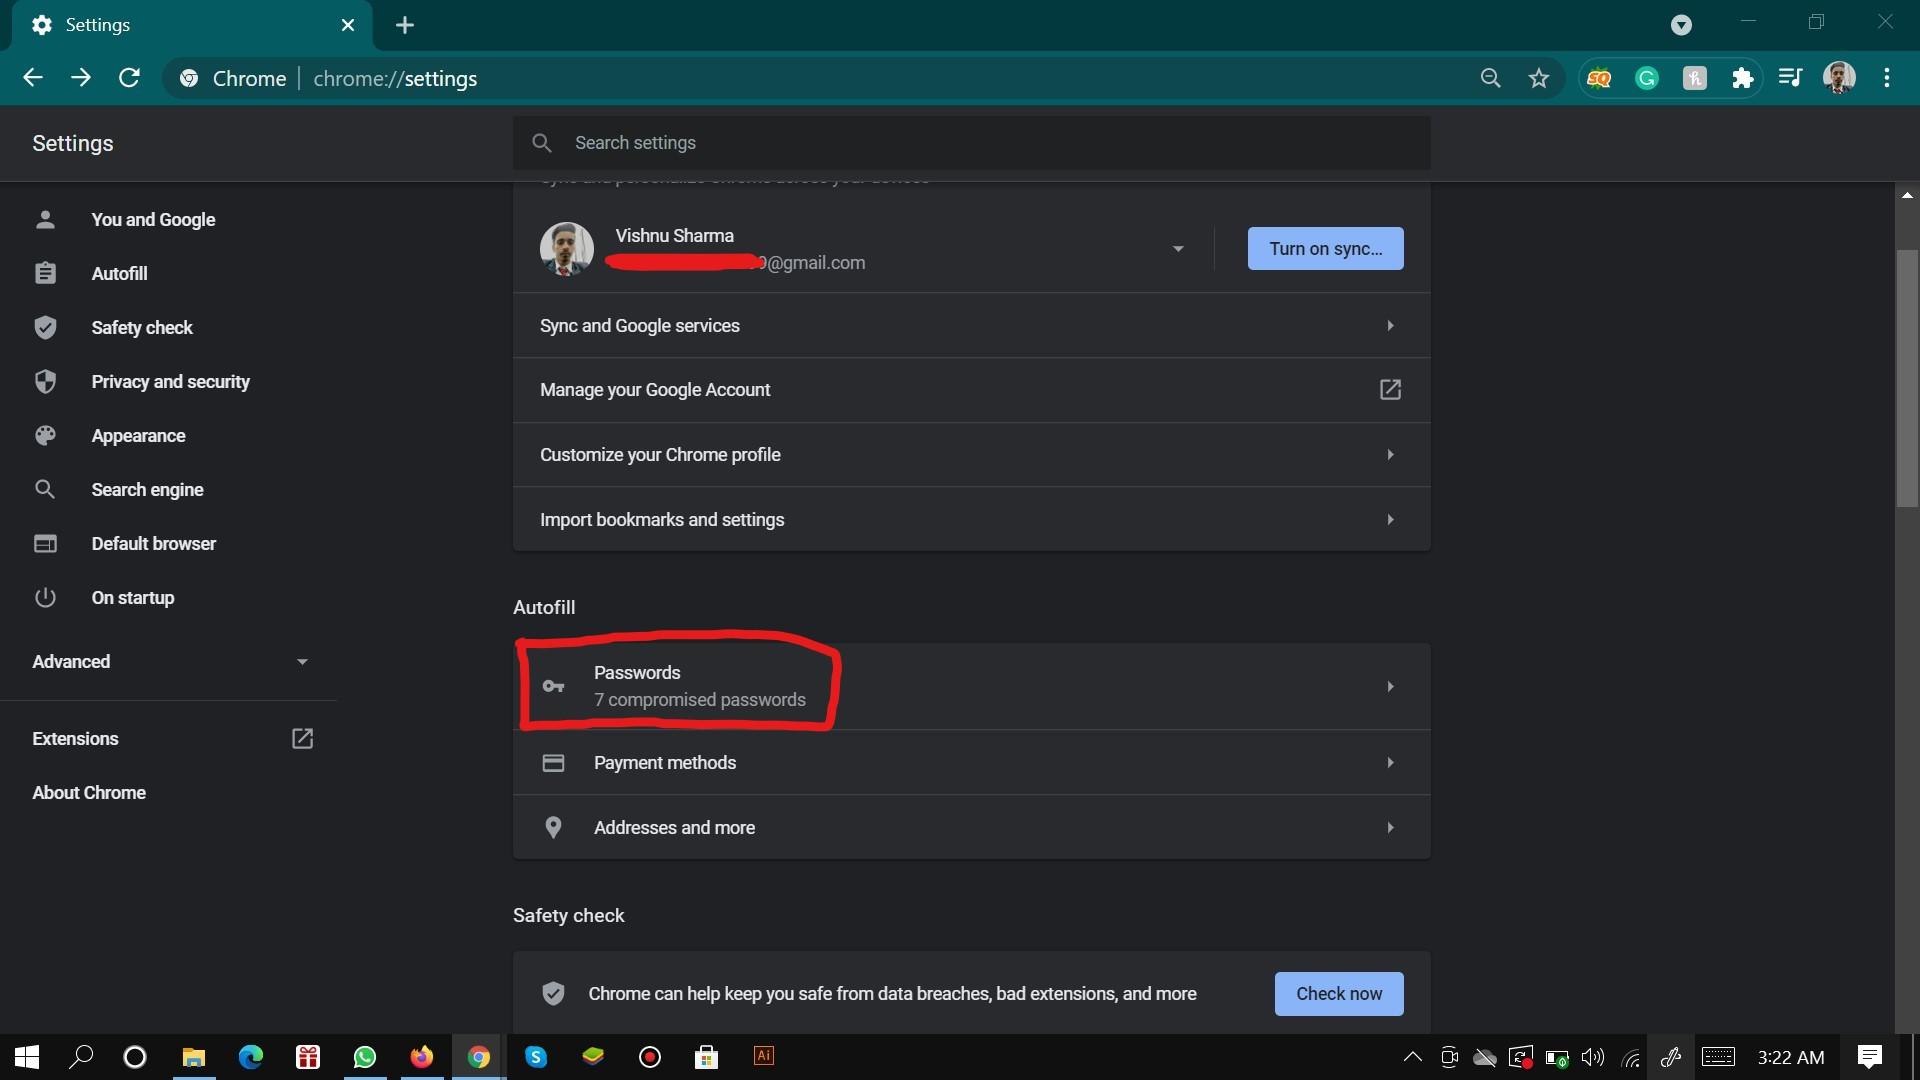Expand the Advanced section
The width and height of the screenshot is (1920, 1080).
click(170, 662)
